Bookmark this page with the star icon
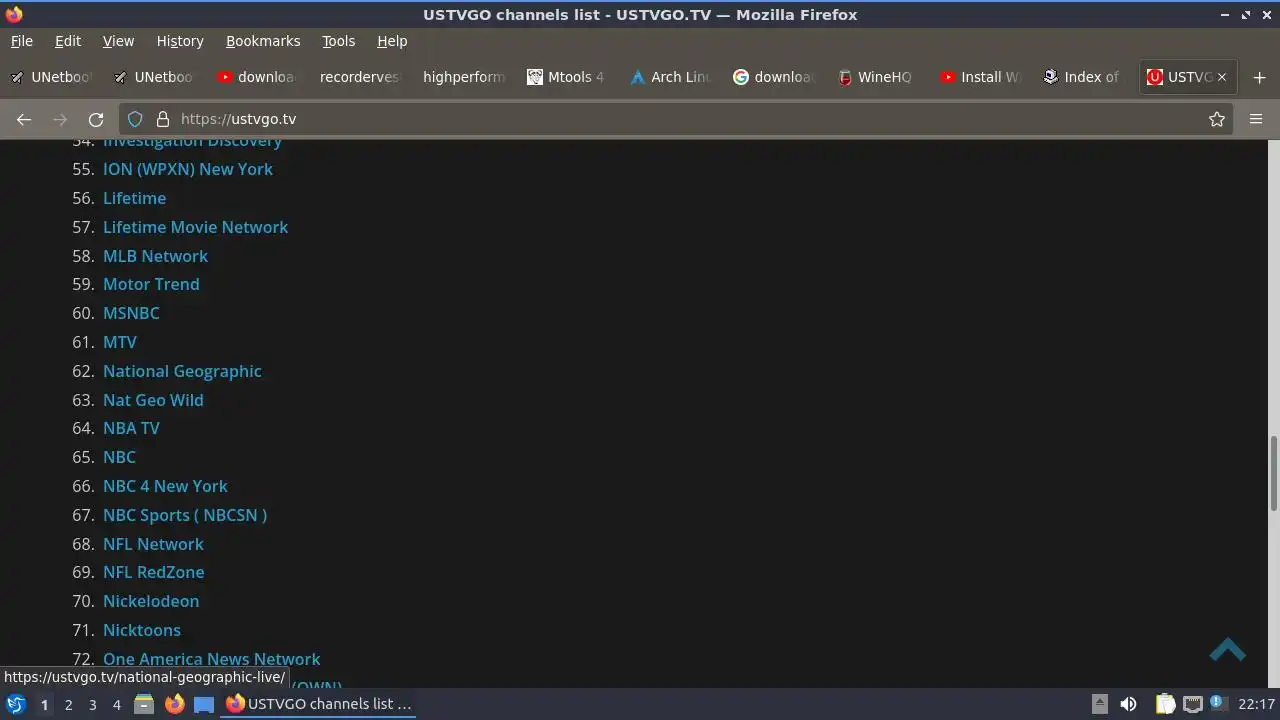 [1217, 119]
